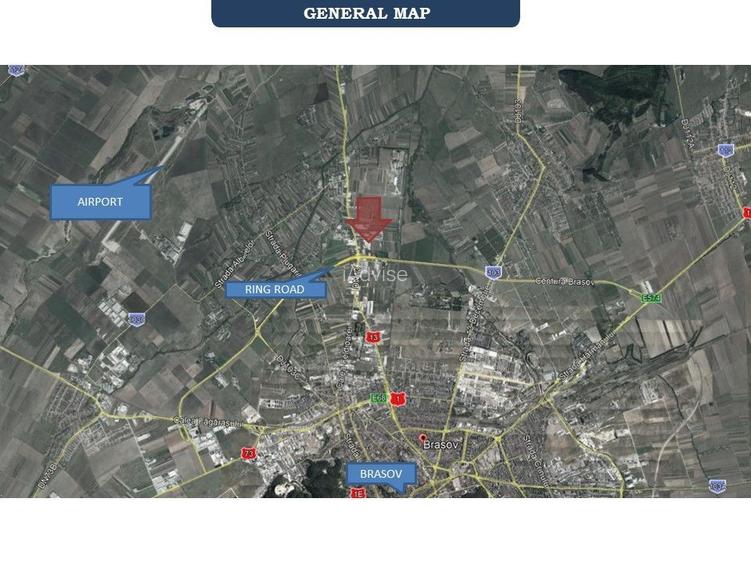Click the Advise watermark on map
Viewport: 751px width, 563px height.
[376, 274]
